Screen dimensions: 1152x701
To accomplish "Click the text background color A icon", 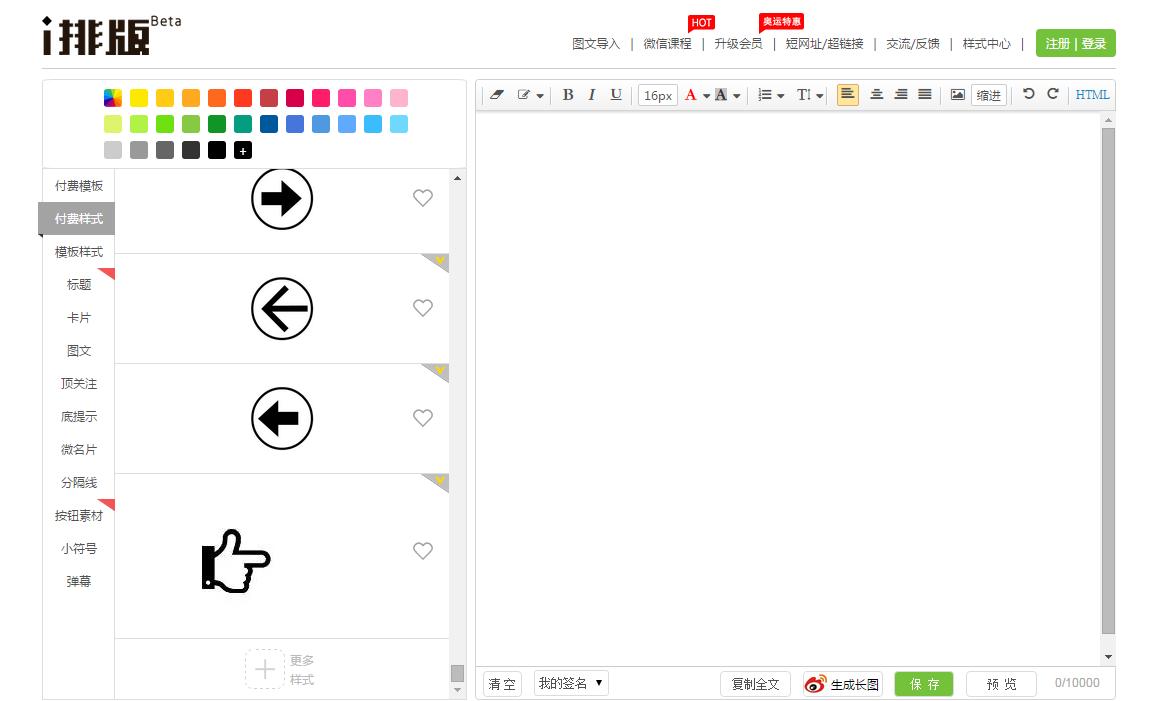I will [x=721, y=95].
